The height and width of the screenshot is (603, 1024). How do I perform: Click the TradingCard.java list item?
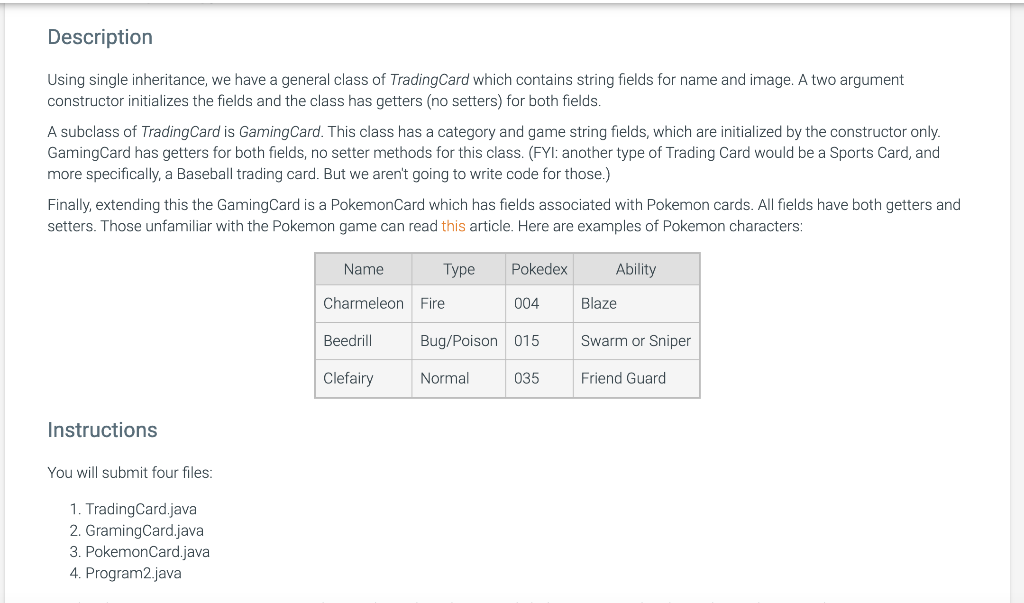(141, 509)
